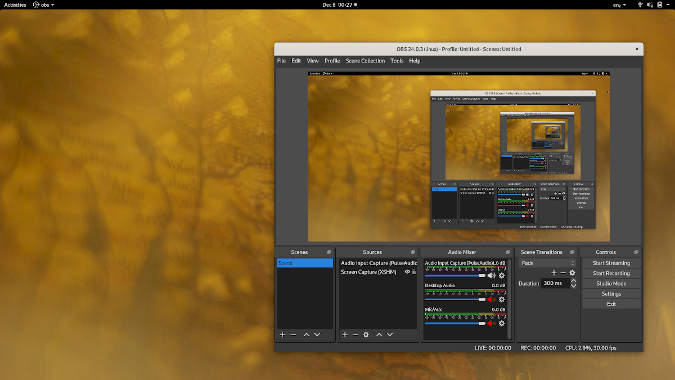This screenshot has height=380, width=675.
Task: Open Mic/Aux mixer settings gear
Action: pos(502,323)
